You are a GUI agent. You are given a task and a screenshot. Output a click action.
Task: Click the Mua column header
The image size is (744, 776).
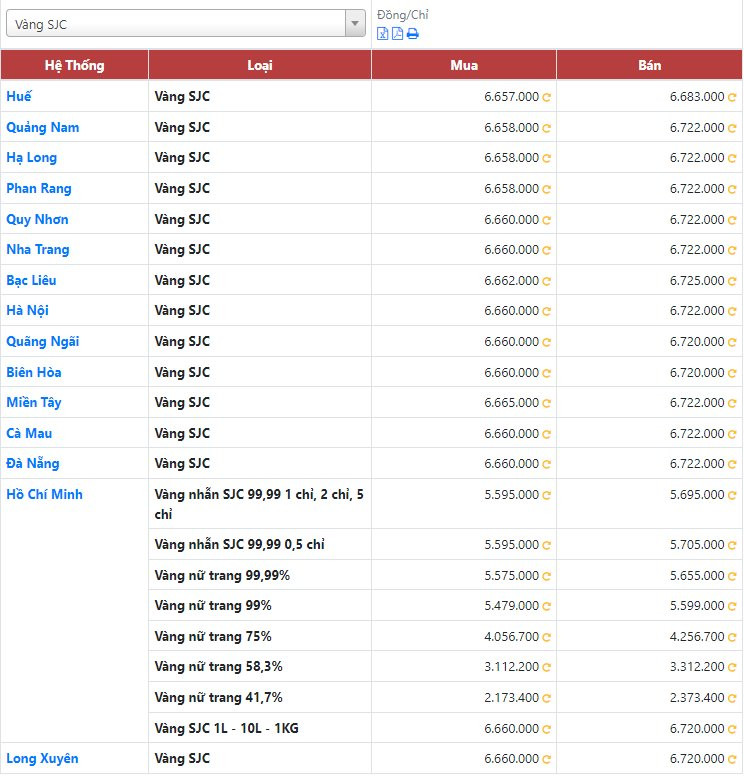464,65
